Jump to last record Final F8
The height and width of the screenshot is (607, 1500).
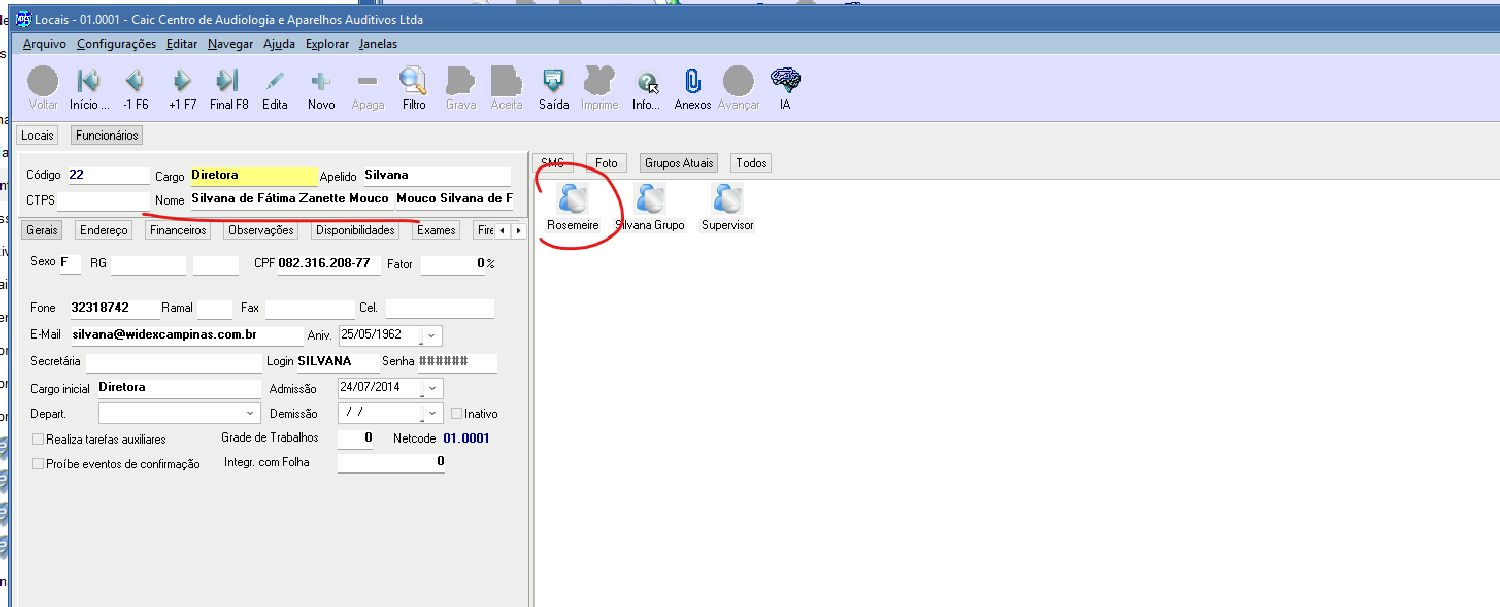click(x=228, y=81)
